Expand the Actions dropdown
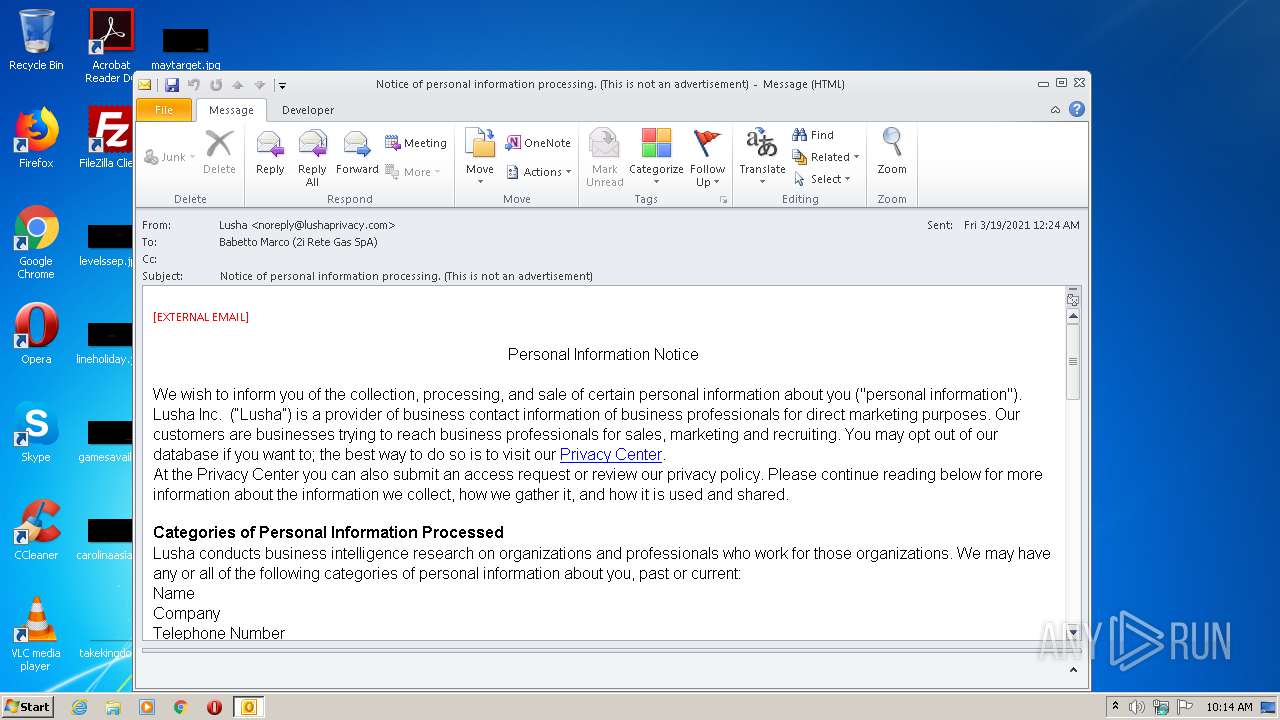 (x=538, y=172)
